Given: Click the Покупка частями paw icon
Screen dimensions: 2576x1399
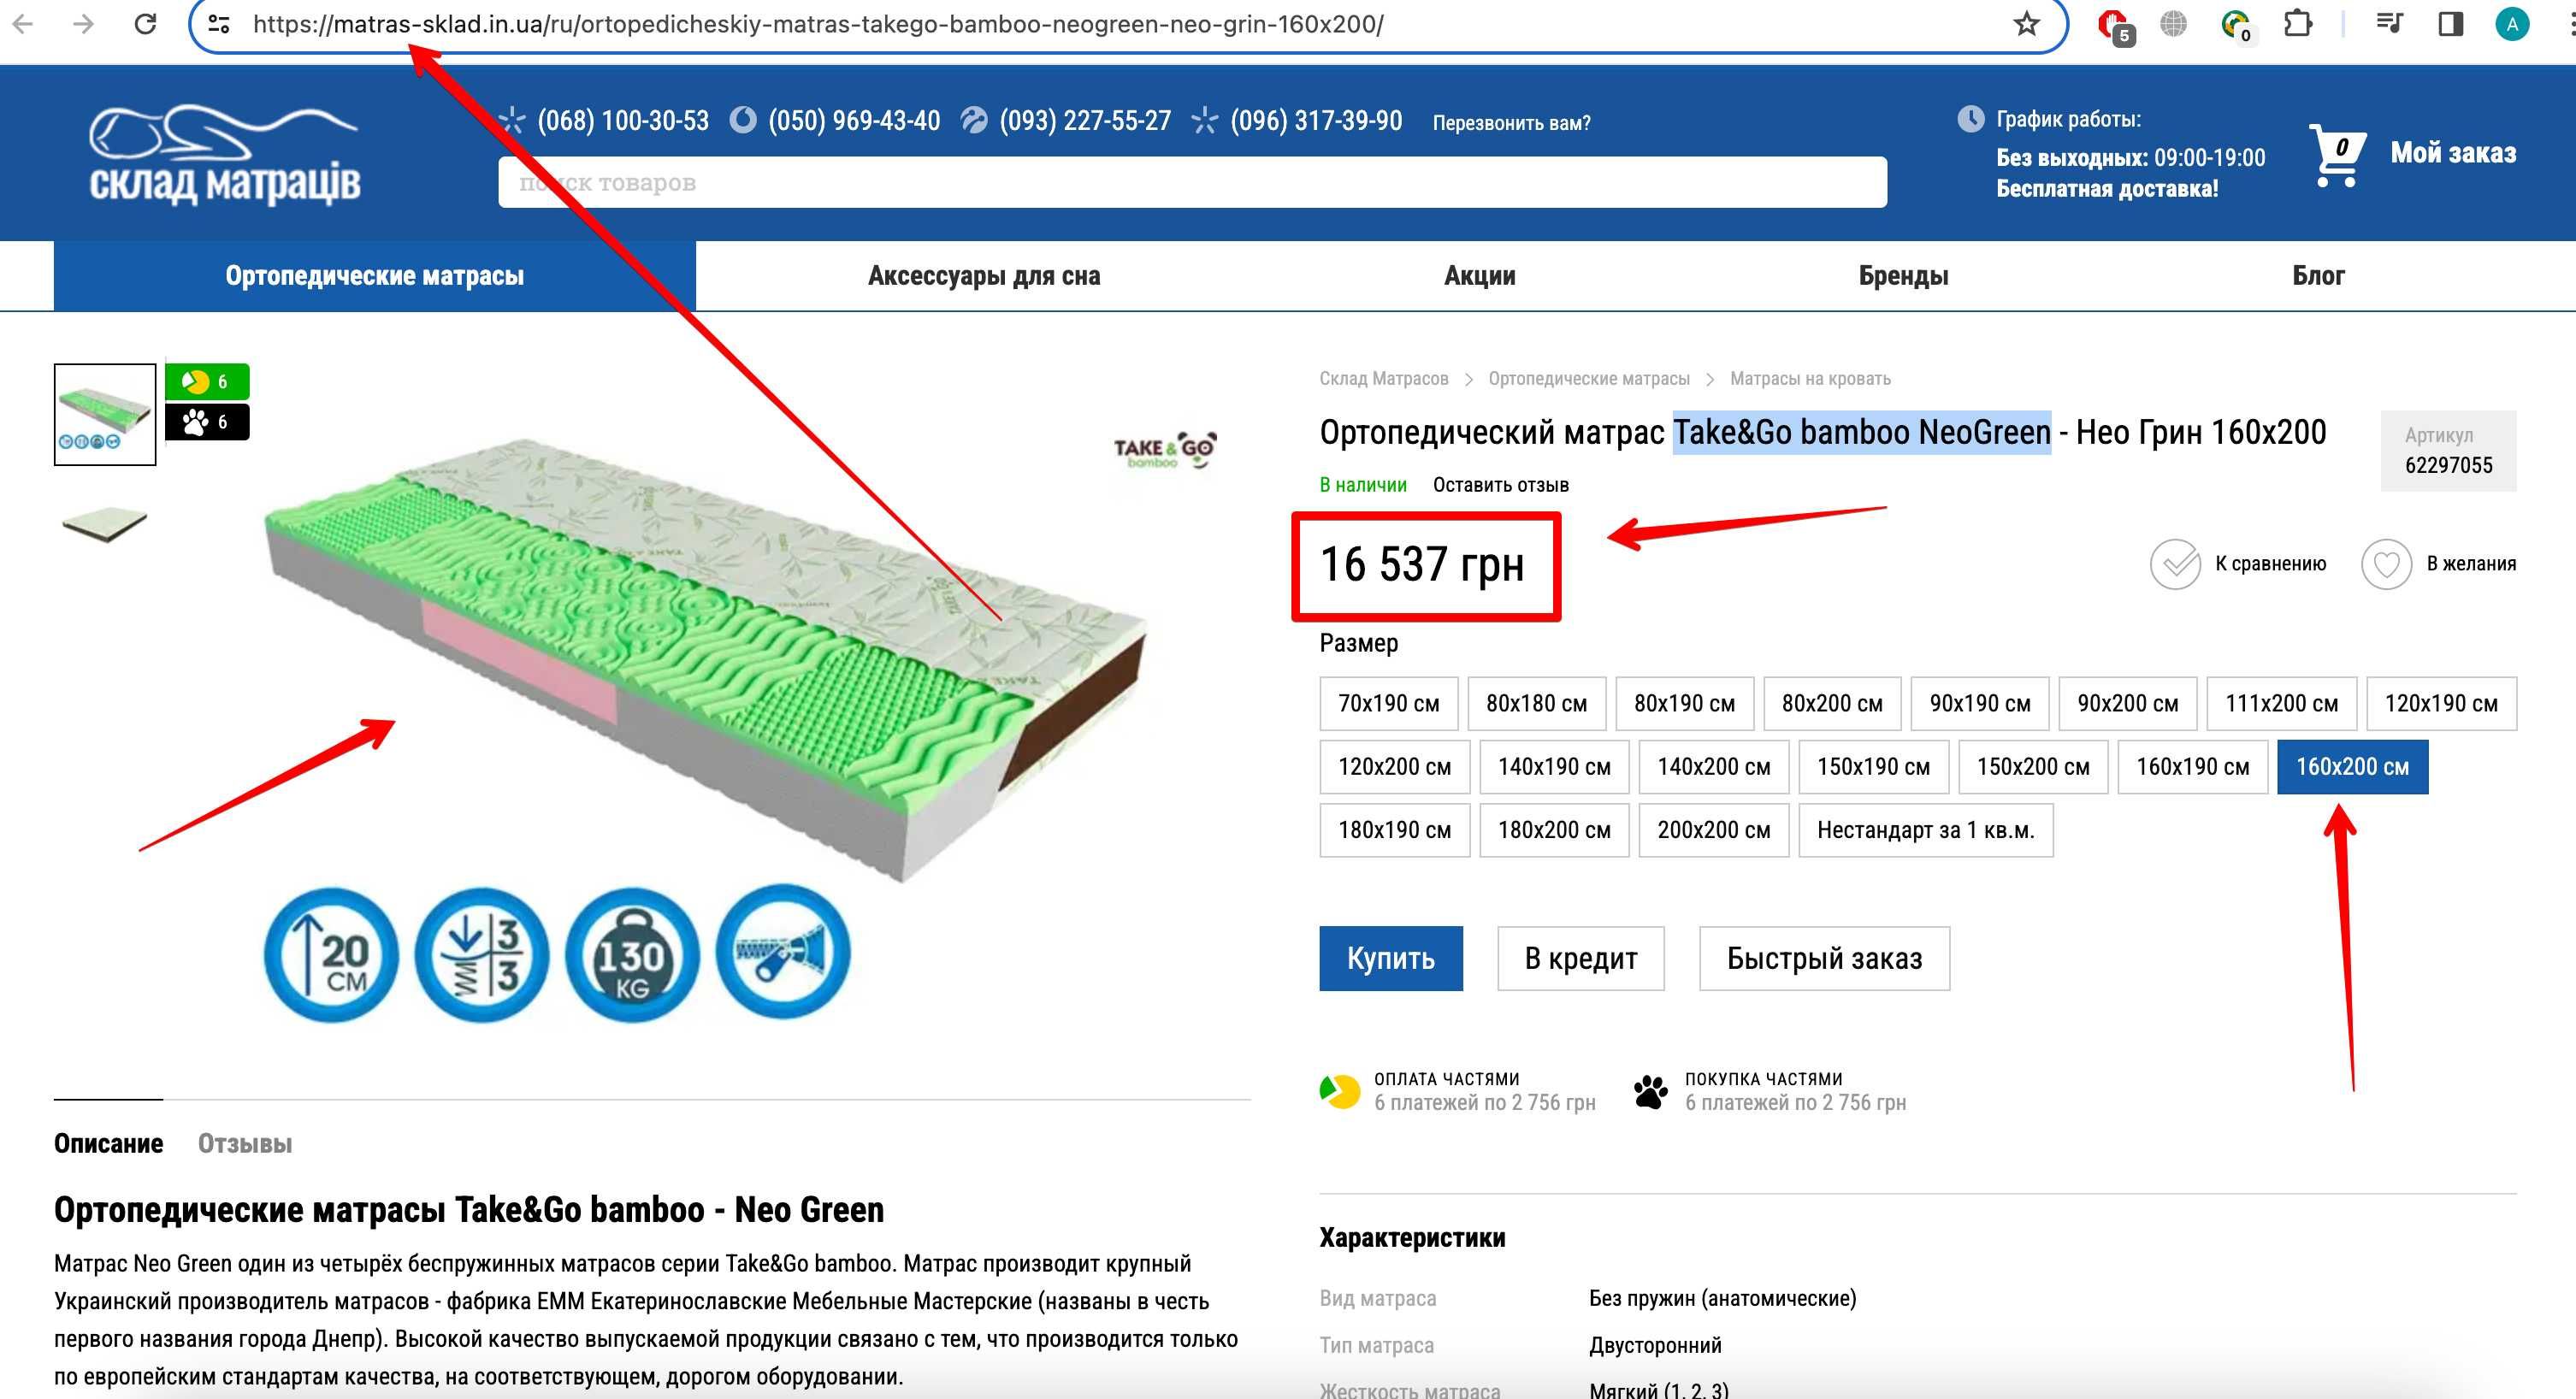Looking at the screenshot, I should tap(1650, 1091).
